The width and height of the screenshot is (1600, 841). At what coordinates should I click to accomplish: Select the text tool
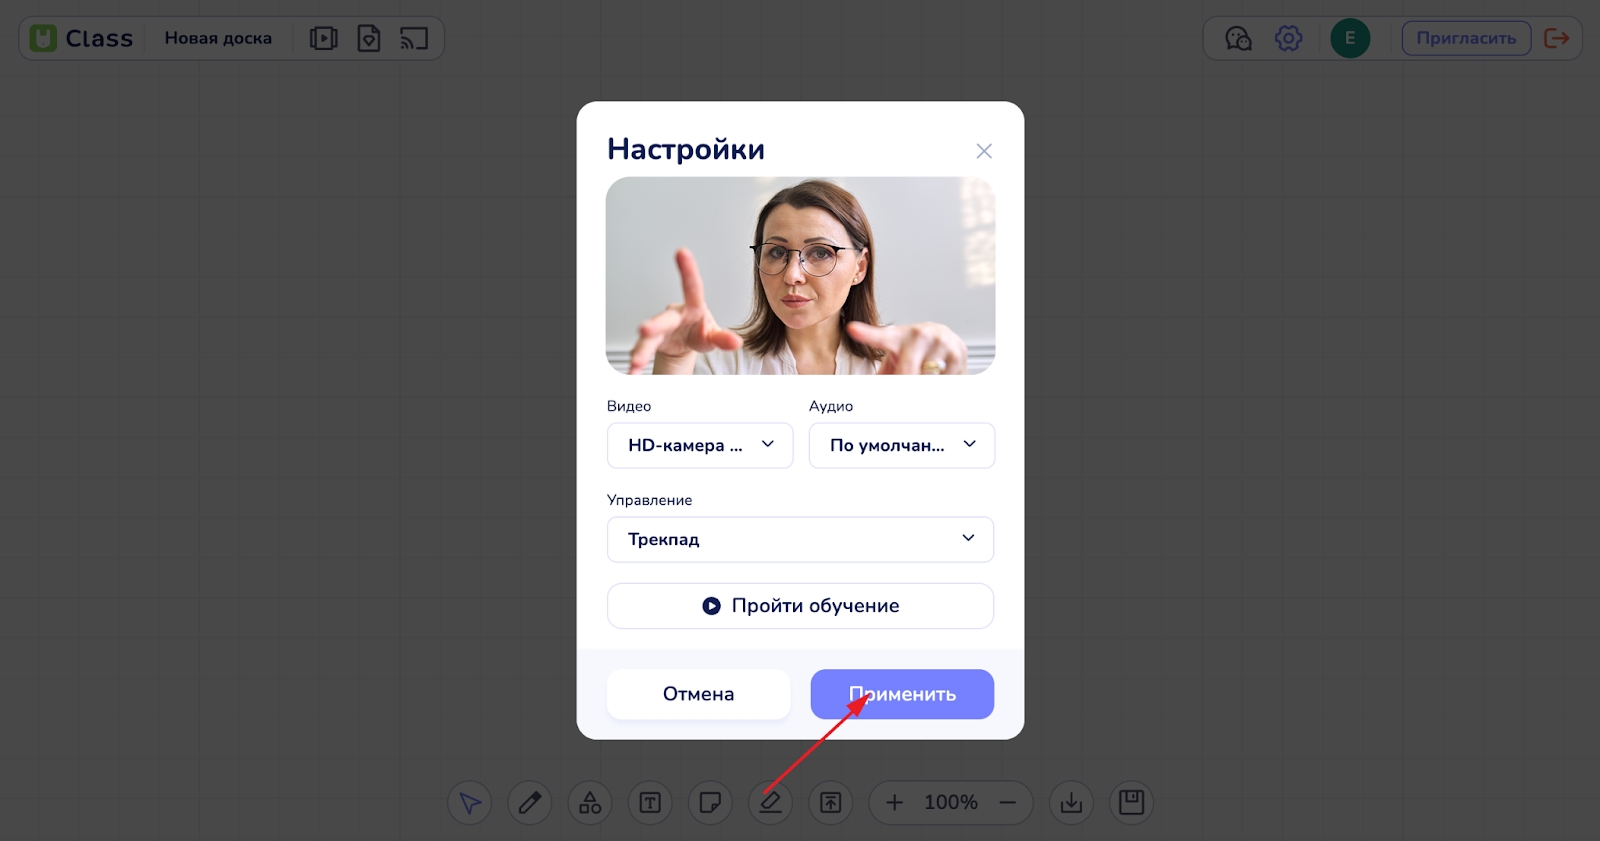(x=650, y=803)
